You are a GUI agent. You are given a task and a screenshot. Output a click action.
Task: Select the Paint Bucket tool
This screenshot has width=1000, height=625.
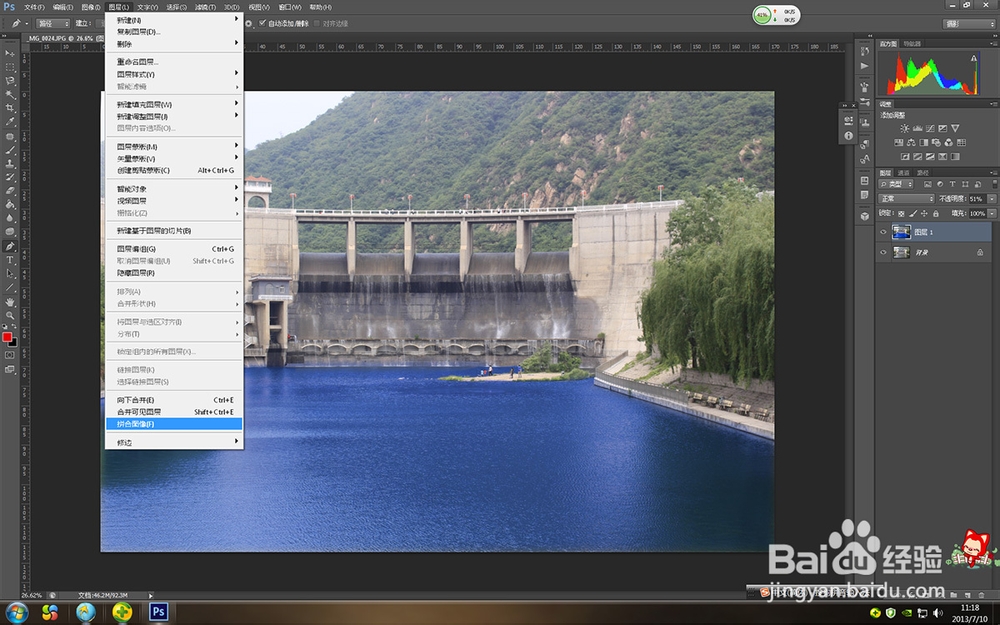10,205
